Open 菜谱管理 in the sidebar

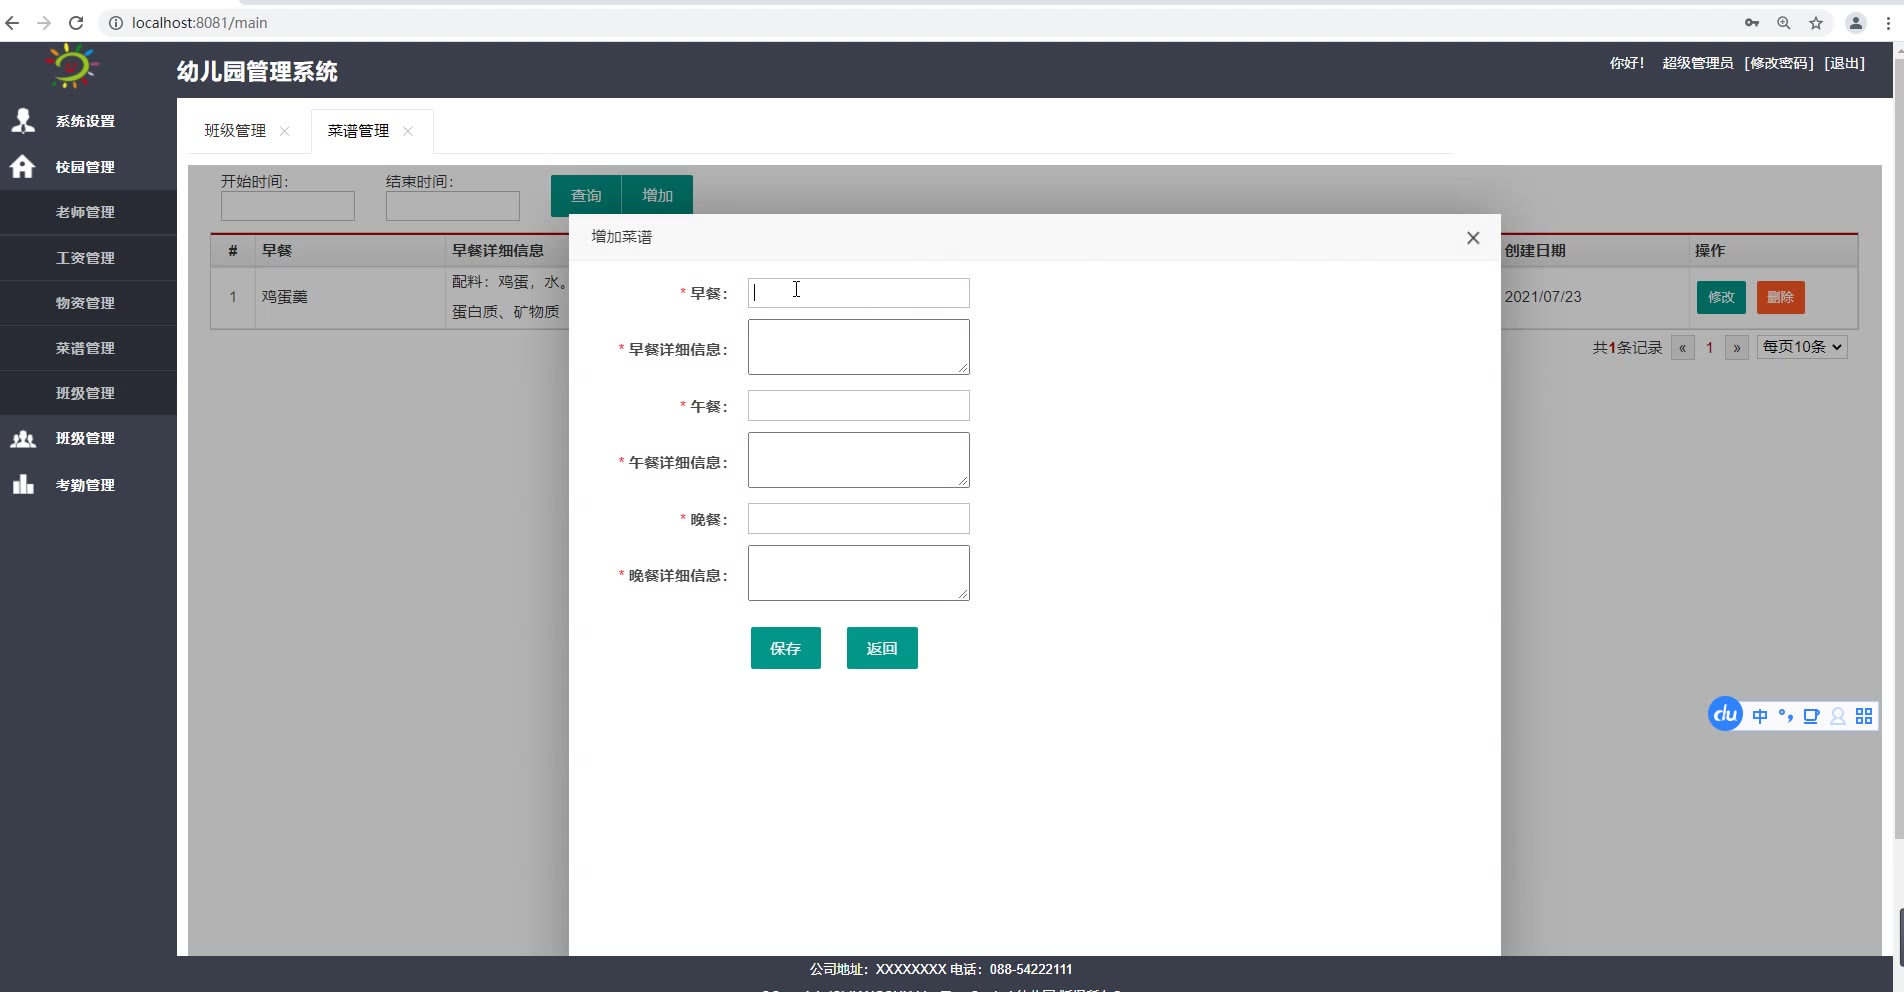[x=88, y=348]
